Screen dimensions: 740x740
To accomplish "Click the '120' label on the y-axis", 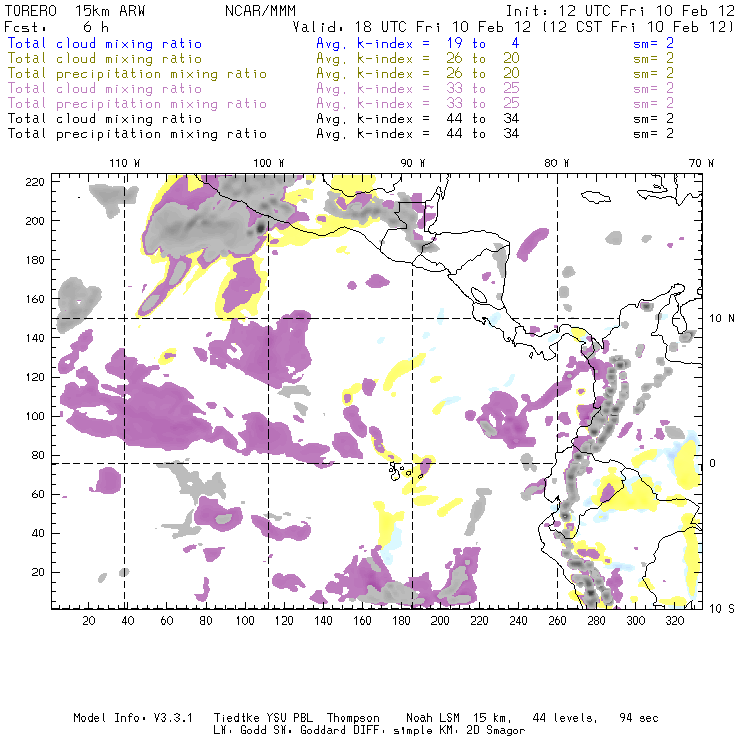I will pyautogui.click(x=35, y=377).
